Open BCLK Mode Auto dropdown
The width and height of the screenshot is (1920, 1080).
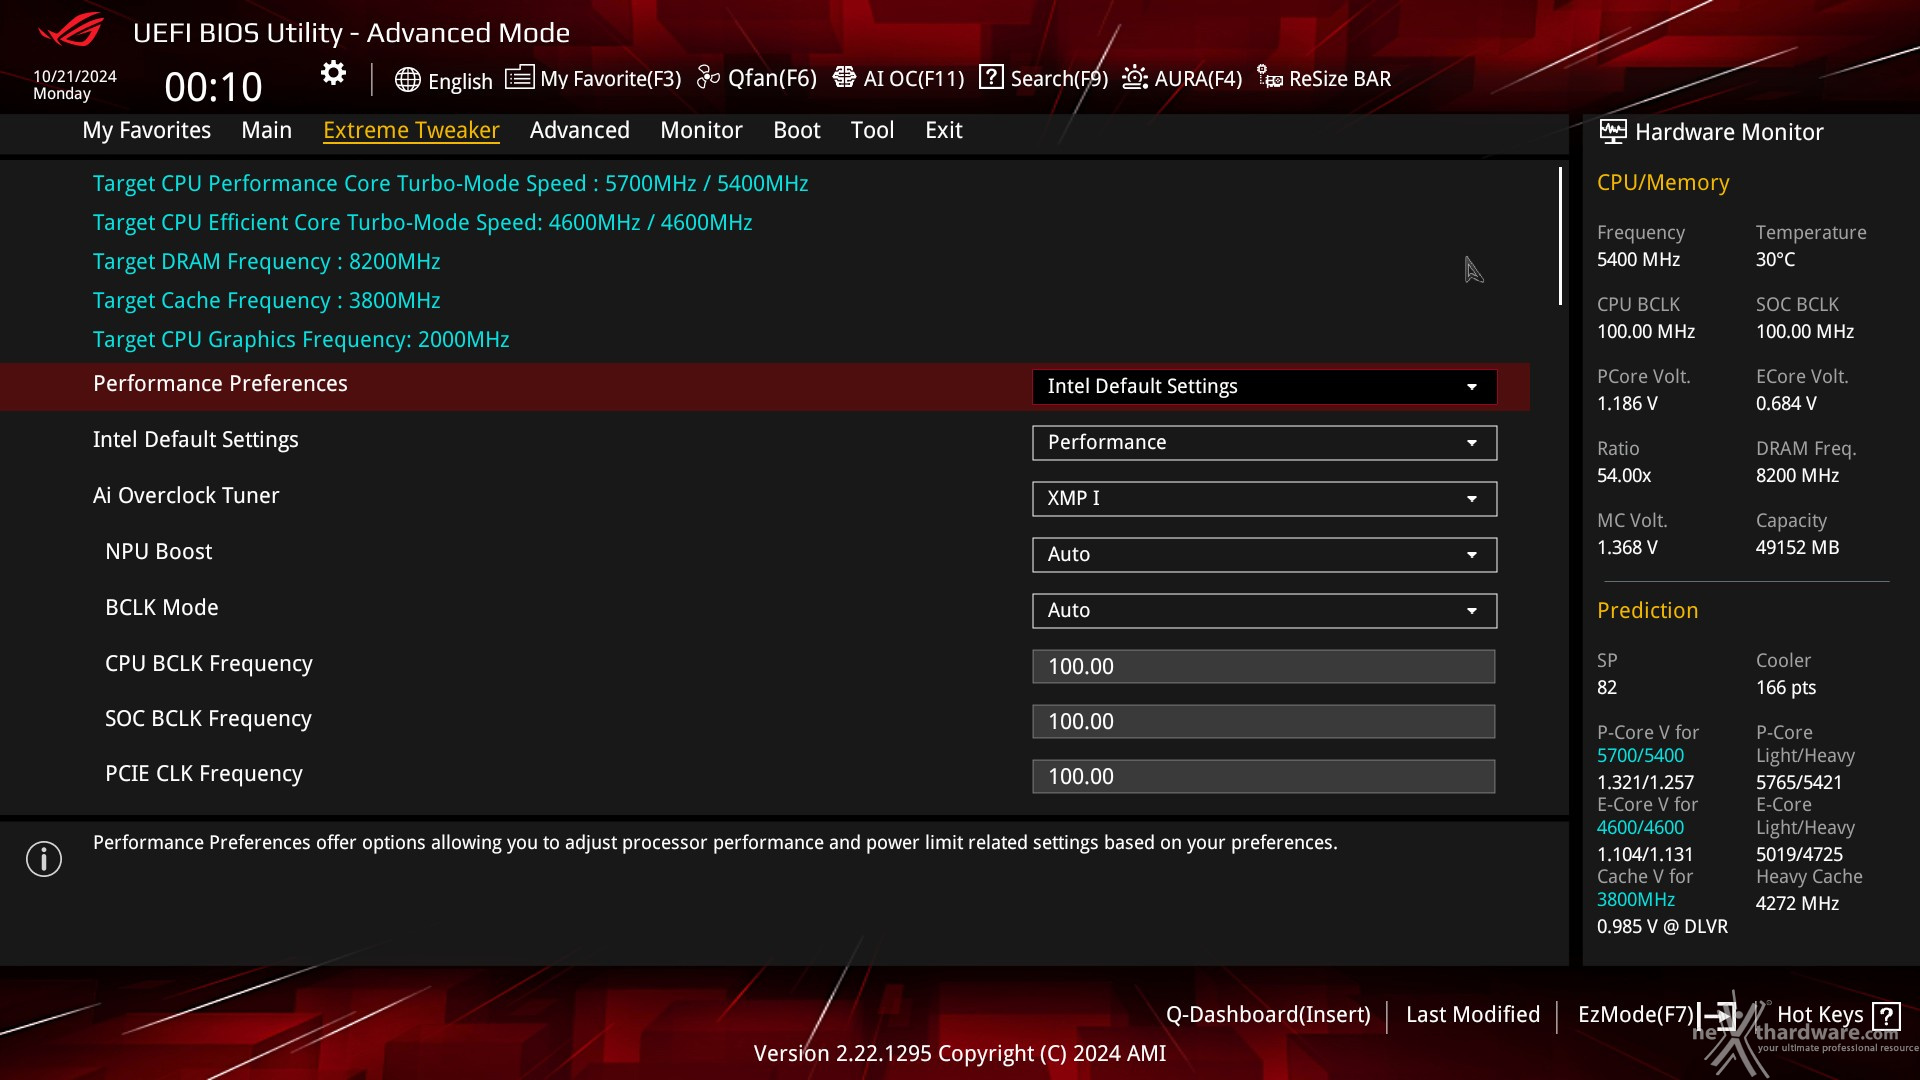1264,611
